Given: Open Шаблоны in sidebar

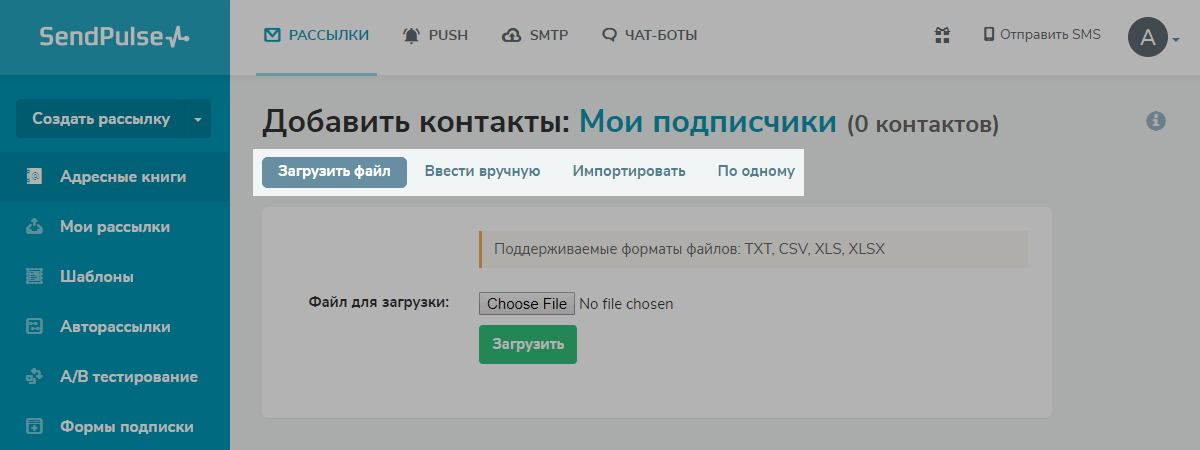Looking at the screenshot, I should [115, 277].
